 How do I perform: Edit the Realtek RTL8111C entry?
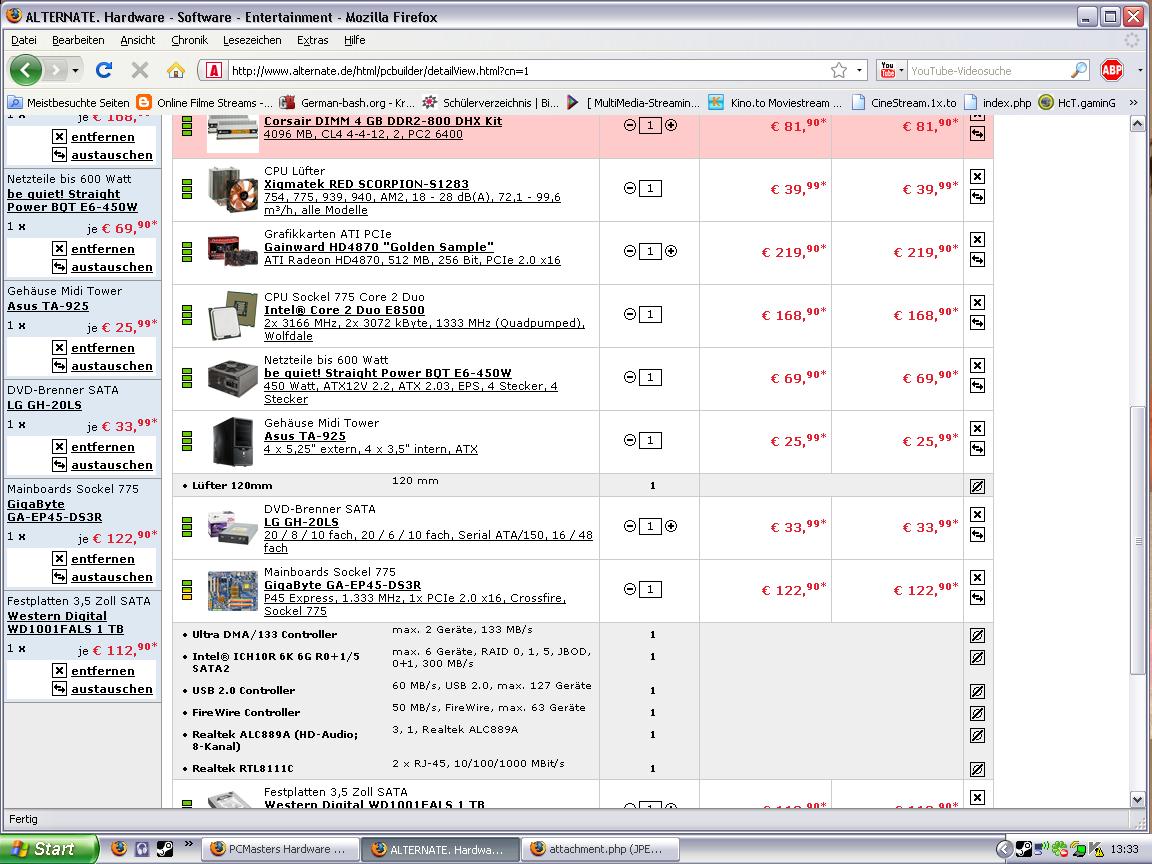point(977,769)
